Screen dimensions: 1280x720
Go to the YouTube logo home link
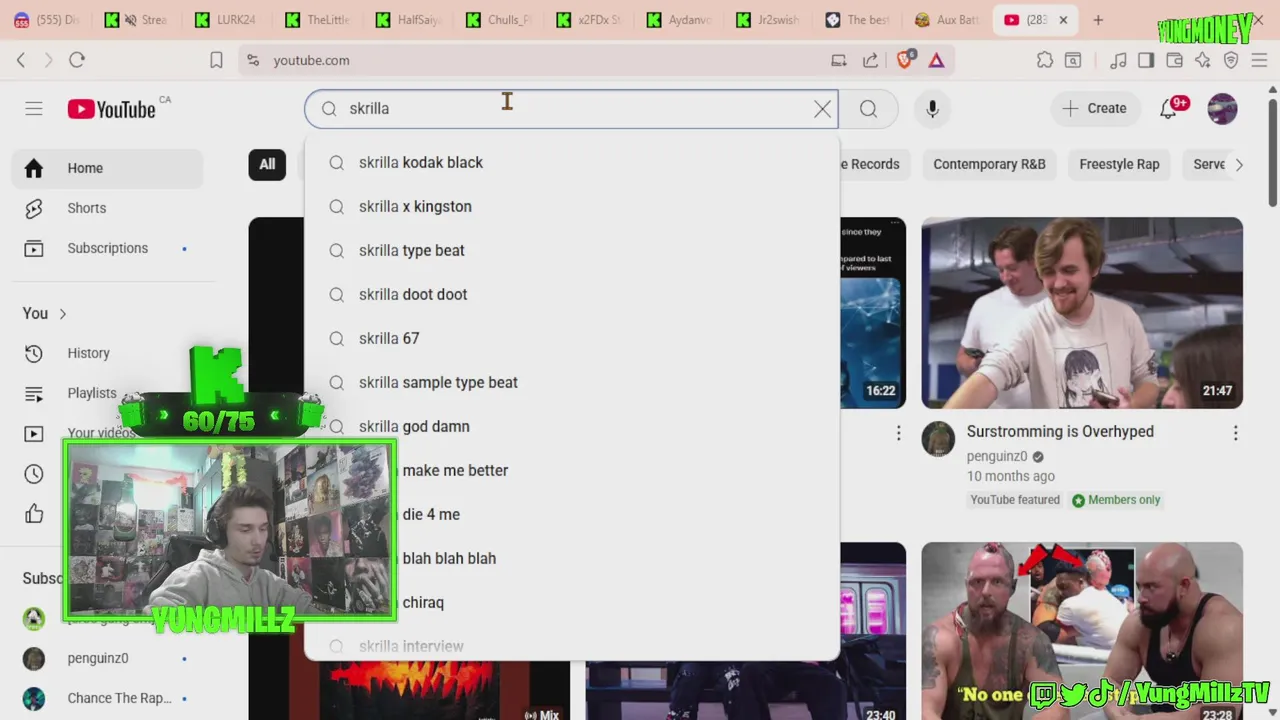click(112, 109)
